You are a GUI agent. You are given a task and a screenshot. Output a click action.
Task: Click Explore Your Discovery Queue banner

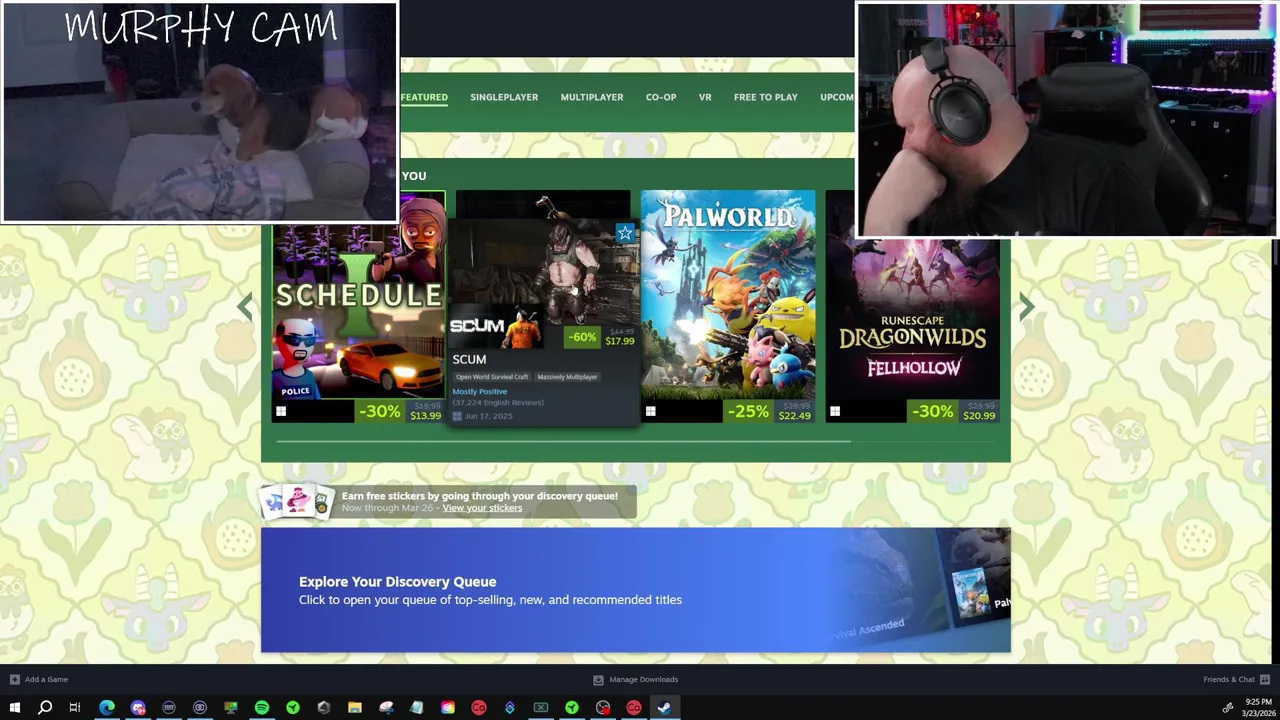[x=636, y=590]
